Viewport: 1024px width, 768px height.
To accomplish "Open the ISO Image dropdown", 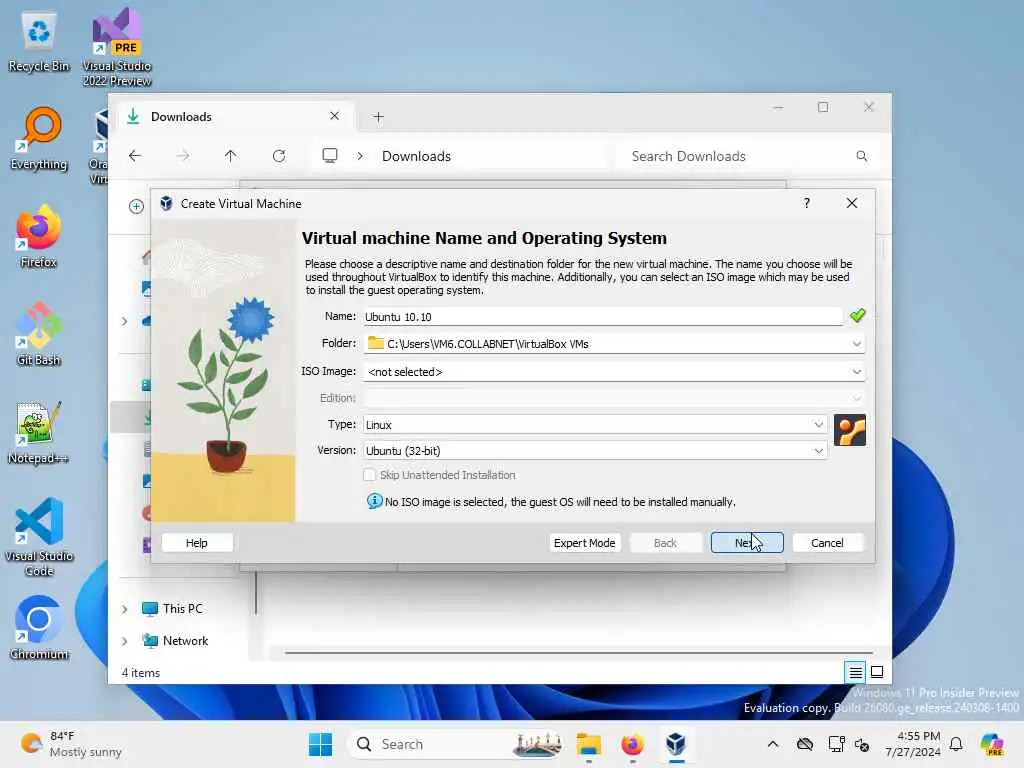I will (856, 372).
